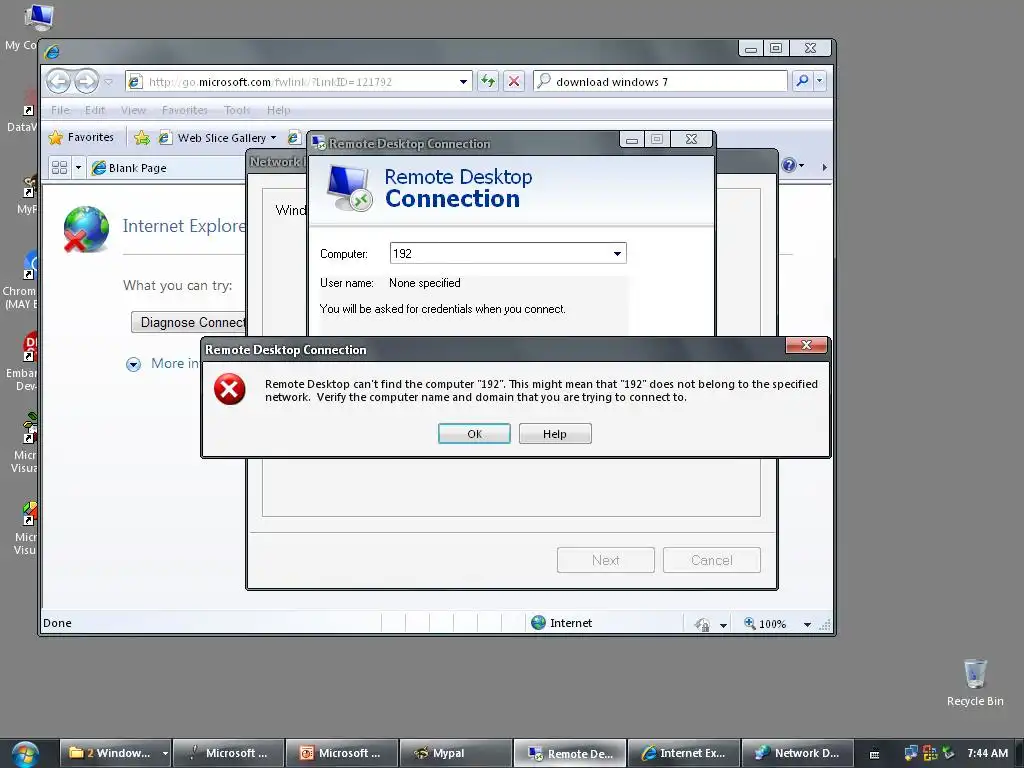Screen dimensions: 1024x768
Task: Click the protected mode icon in IE status bar
Action: coord(702,624)
